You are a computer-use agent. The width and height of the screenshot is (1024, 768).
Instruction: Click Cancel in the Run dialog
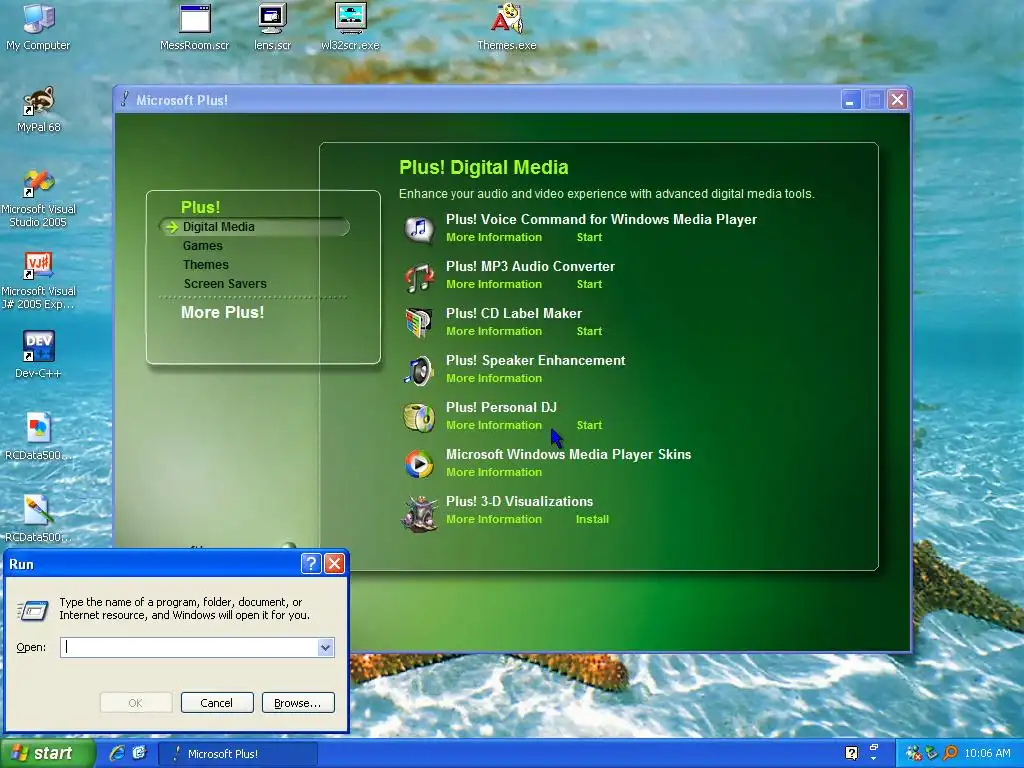(217, 703)
